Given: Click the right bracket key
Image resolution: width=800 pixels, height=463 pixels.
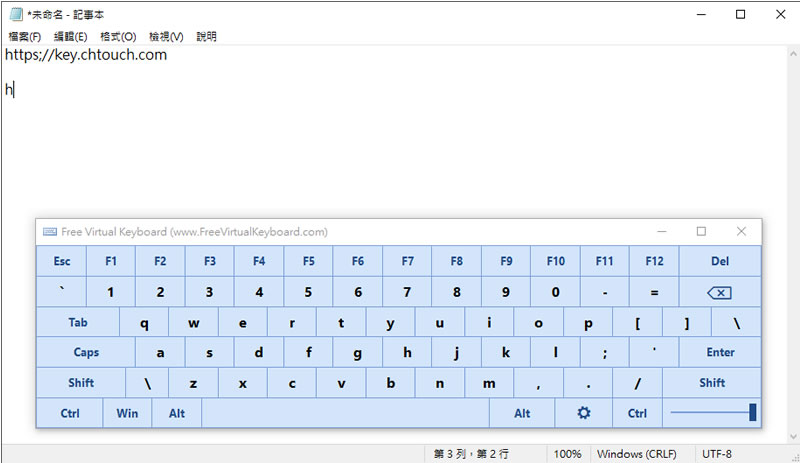Looking at the screenshot, I should point(687,323).
